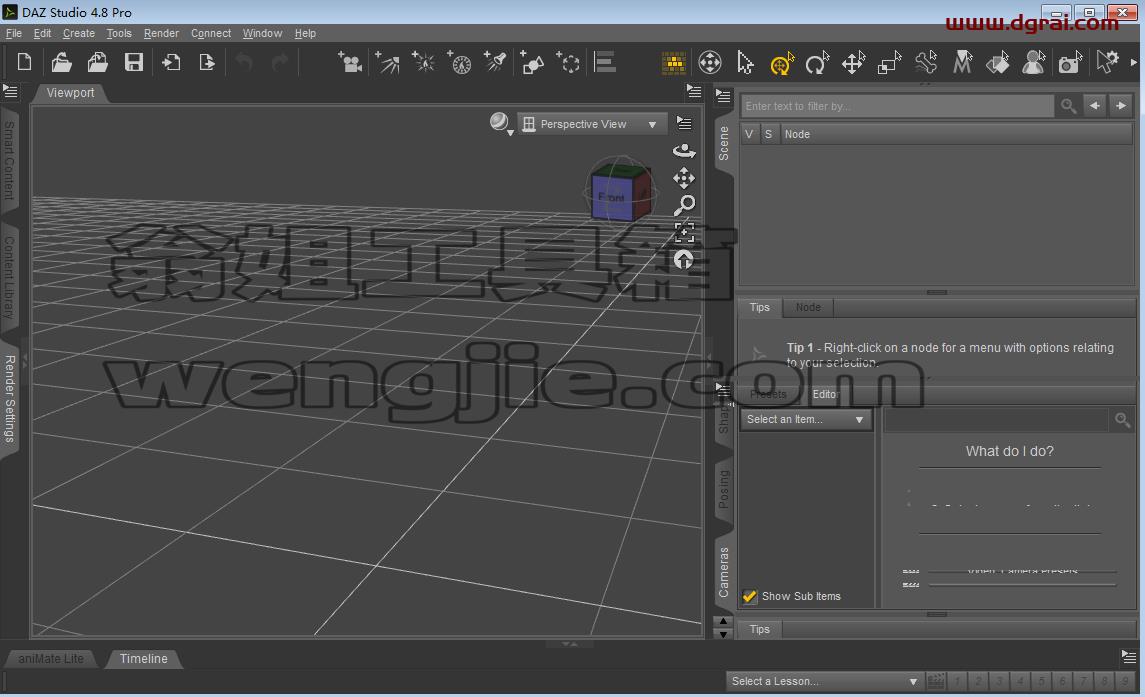Create a new camera
1145x697 pixels.
click(350, 63)
